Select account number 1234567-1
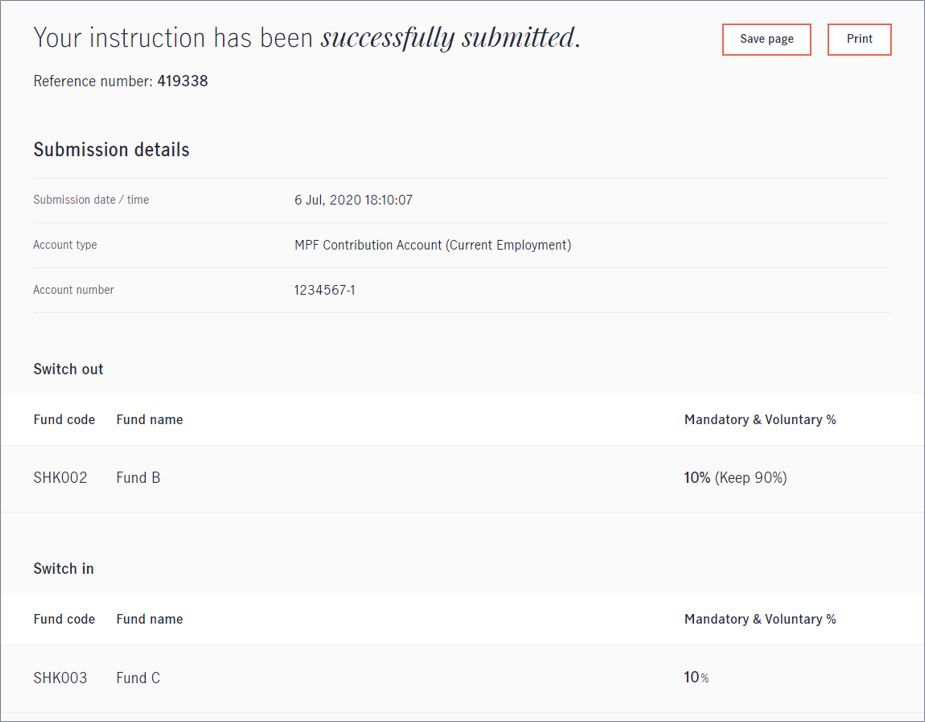The height and width of the screenshot is (722, 925). 324,290
